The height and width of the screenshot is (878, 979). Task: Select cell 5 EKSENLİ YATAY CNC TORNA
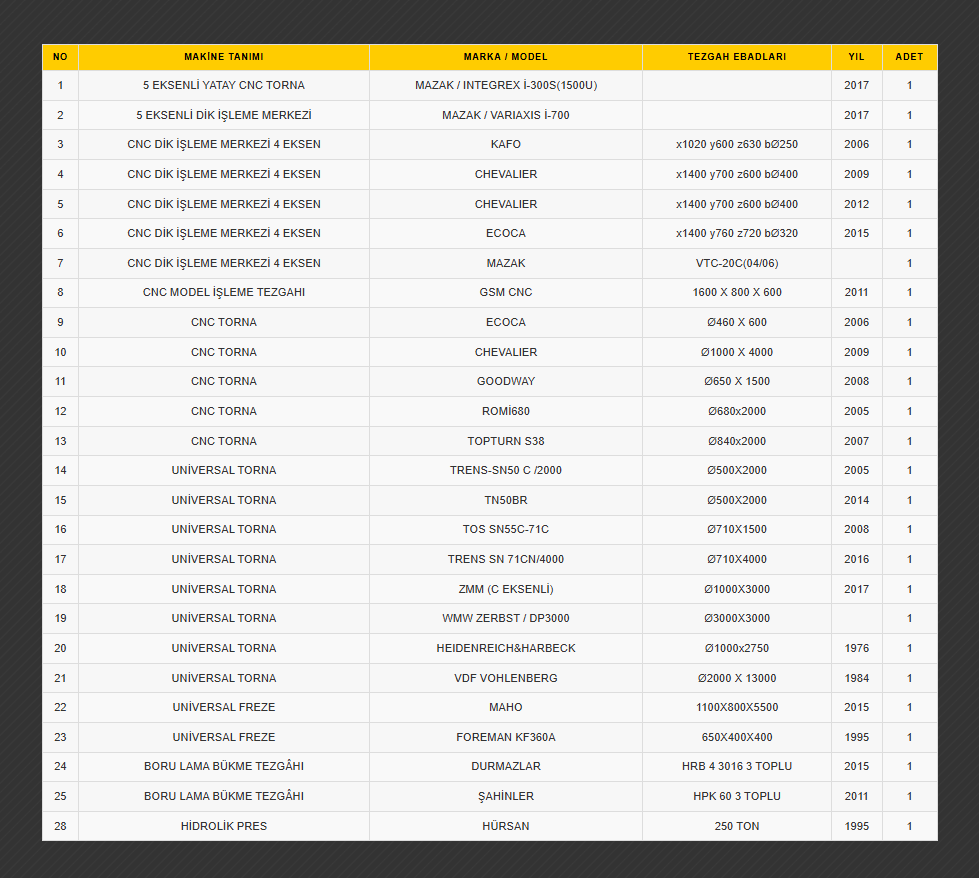point(224,86)
